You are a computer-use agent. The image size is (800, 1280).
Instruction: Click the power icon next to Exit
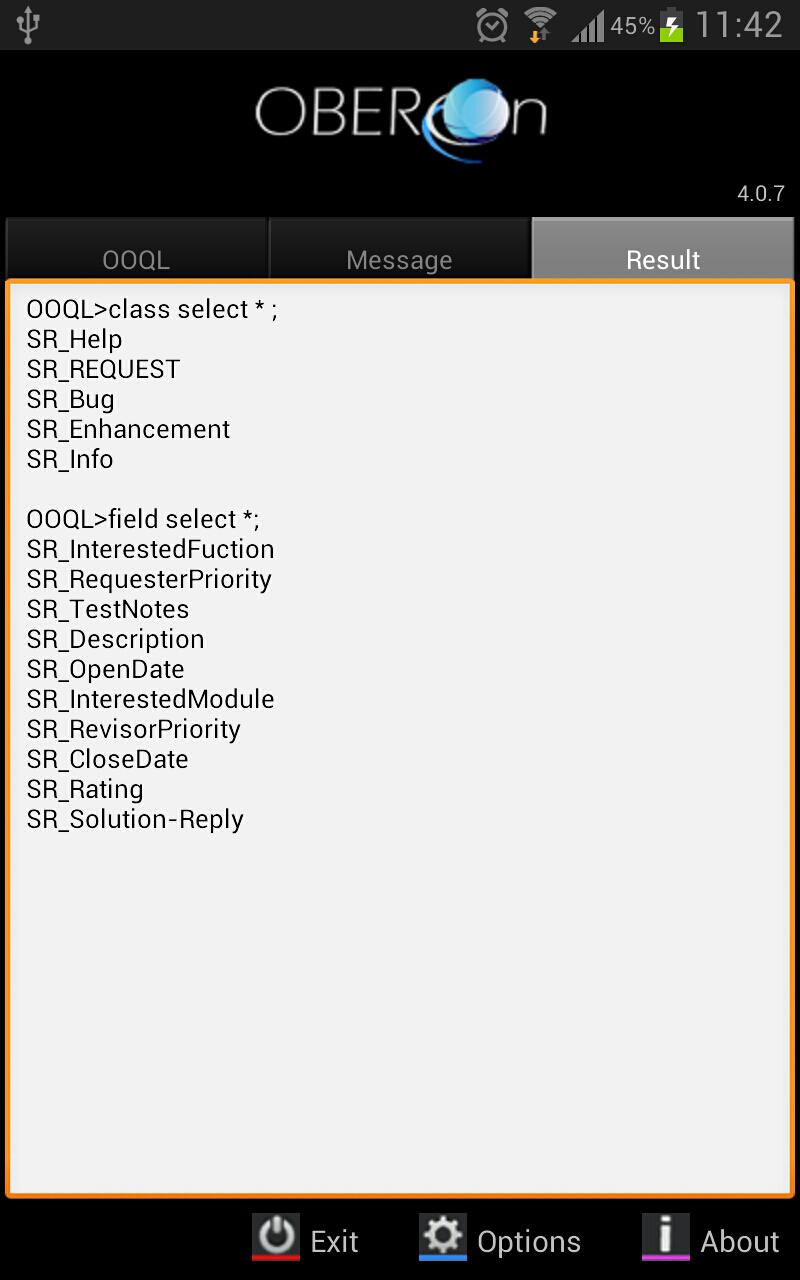pyautogui.click(x=275, y=1237)
